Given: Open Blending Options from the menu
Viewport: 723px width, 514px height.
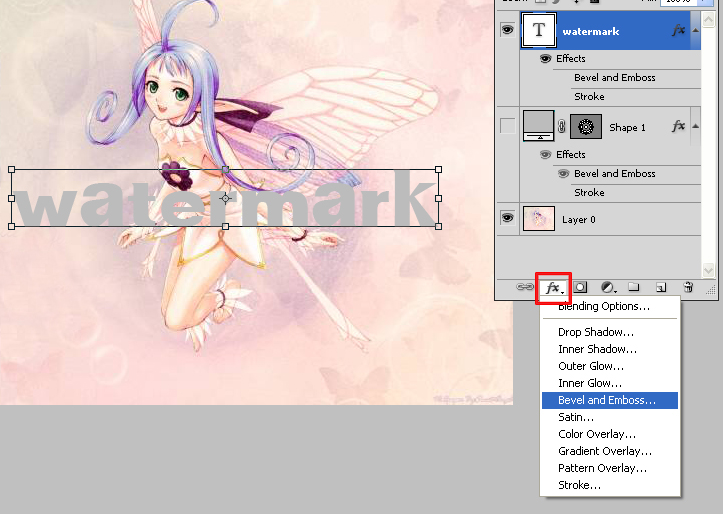Looking at the screenshot, I should click(604, 306).
